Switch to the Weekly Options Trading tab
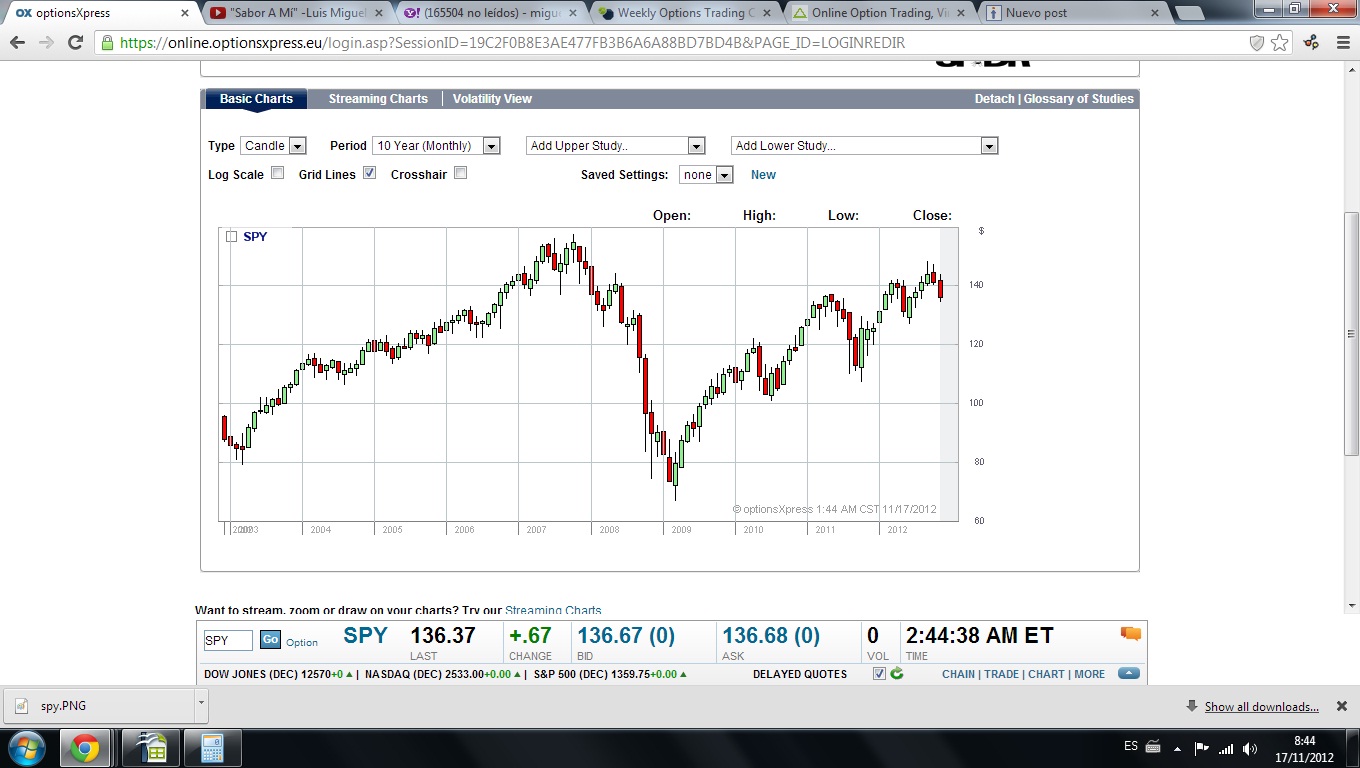 [684, 13]
